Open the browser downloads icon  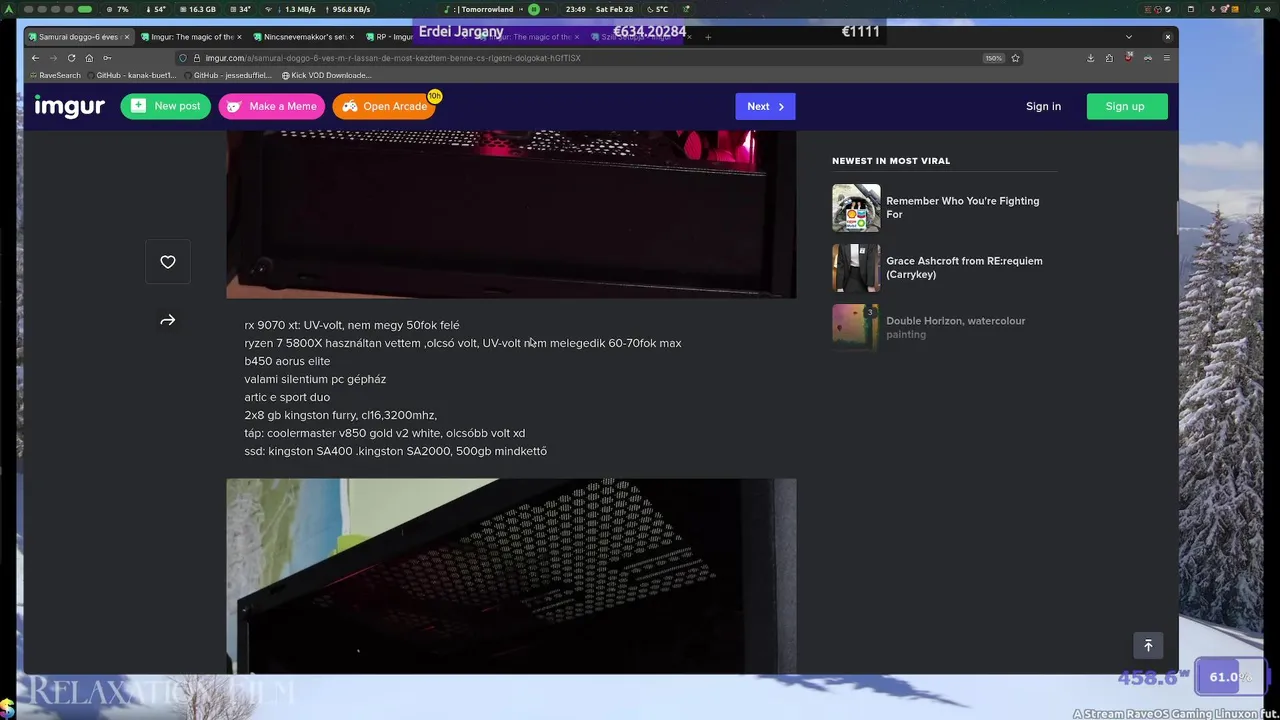click(x=1090, y=58)
